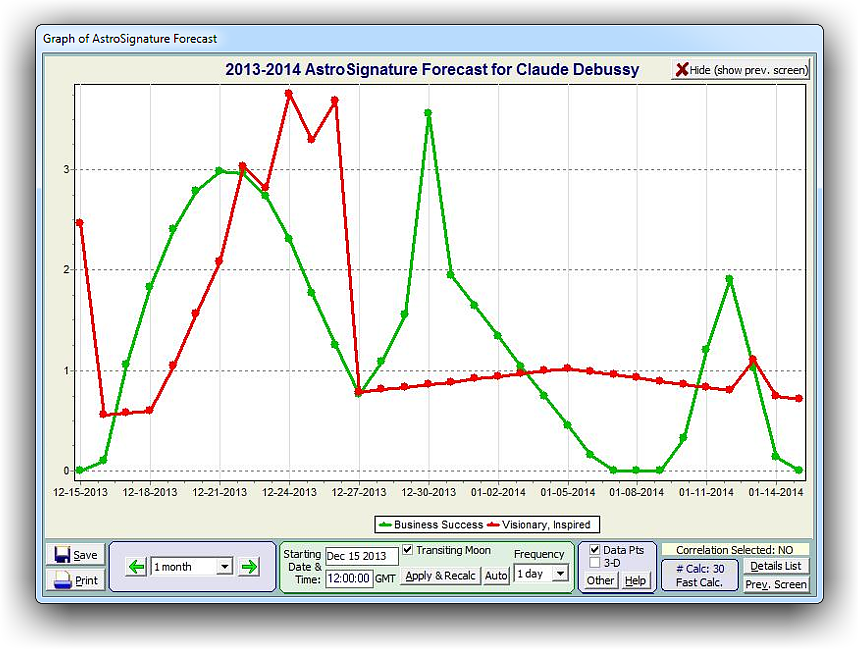This screenshot has height=649, width=858.
Task: Click the Other options button
Action: coord(600,581)
